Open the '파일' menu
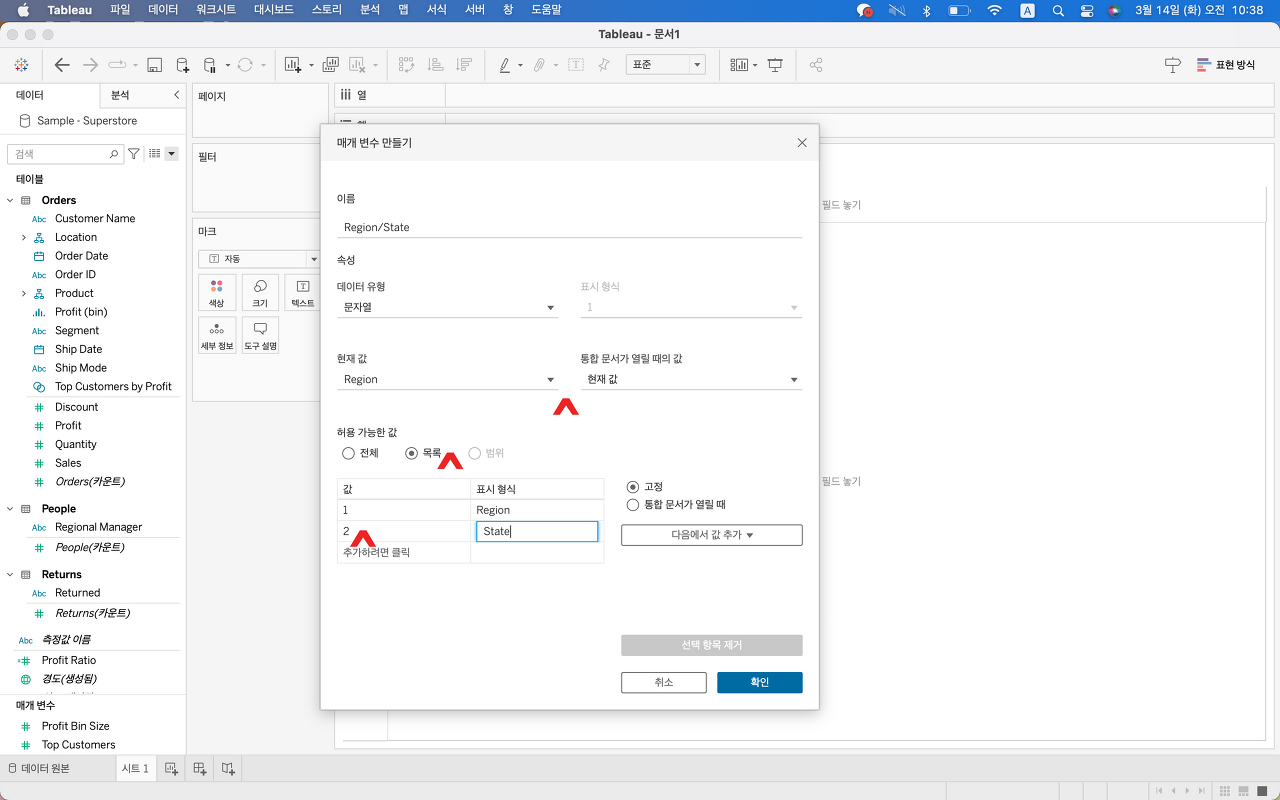 (120, 10)
